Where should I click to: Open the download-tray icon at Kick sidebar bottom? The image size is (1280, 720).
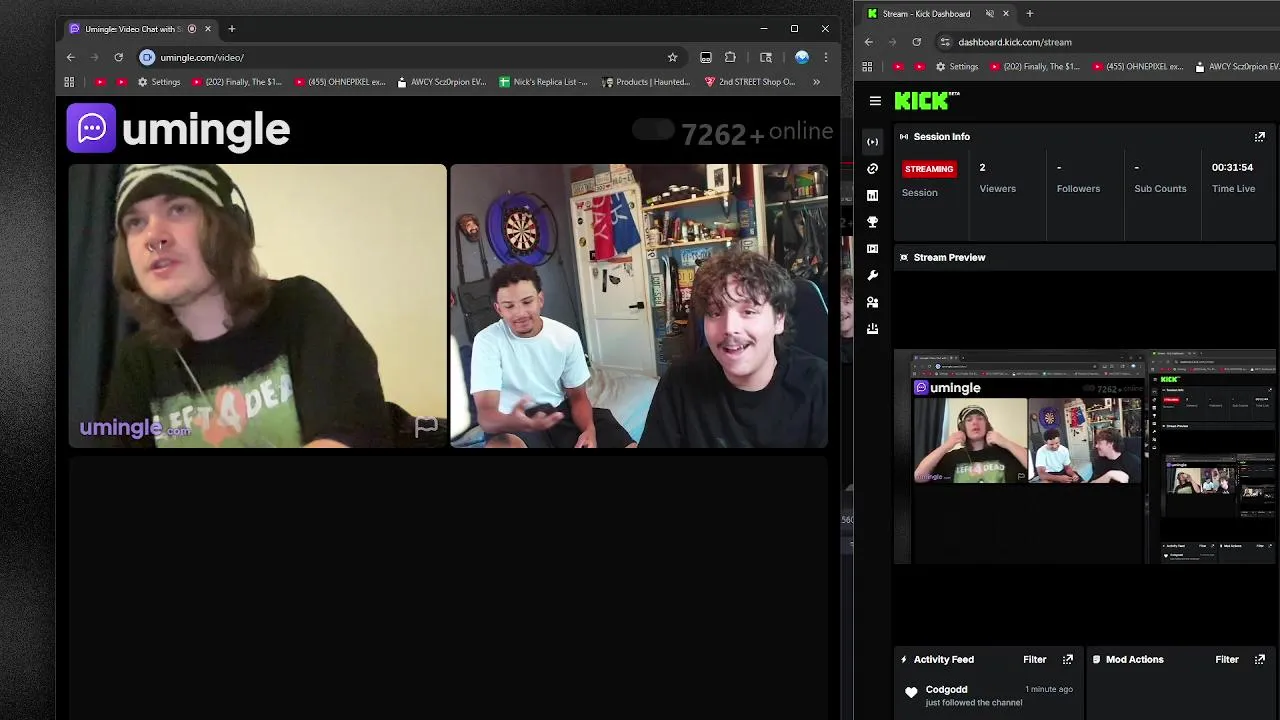click(x=873, y=328)
